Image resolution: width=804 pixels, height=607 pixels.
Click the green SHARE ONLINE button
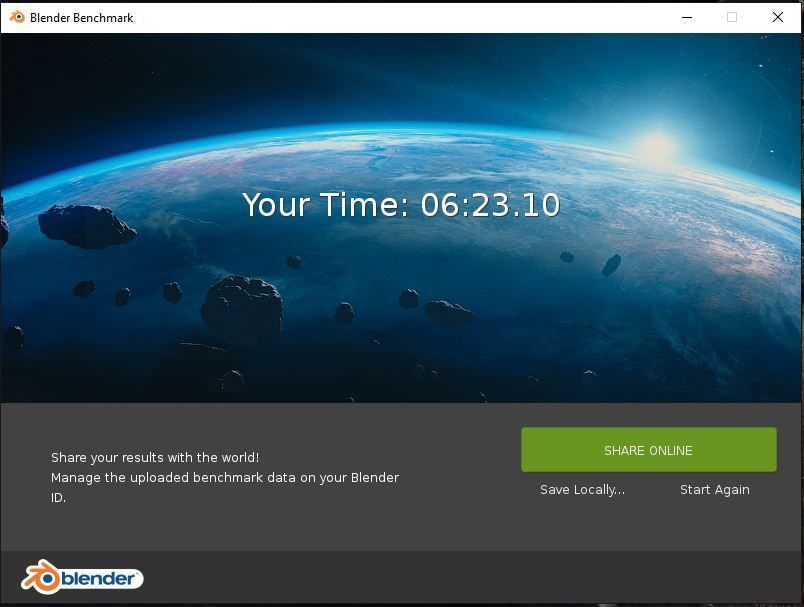[x=649, y=450]
